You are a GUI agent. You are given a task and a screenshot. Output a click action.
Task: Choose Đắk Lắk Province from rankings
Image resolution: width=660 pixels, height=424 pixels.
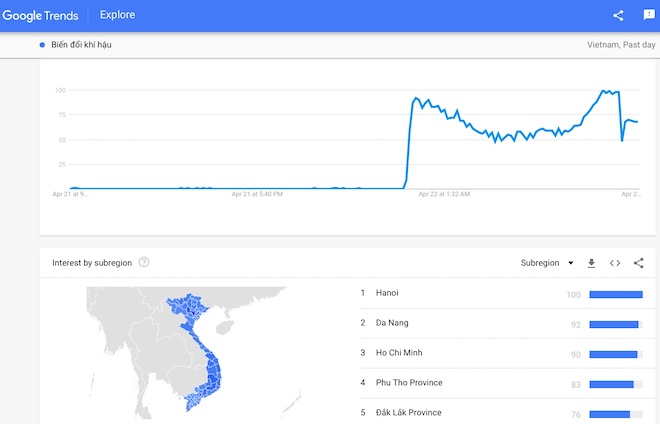coord(410,412)
